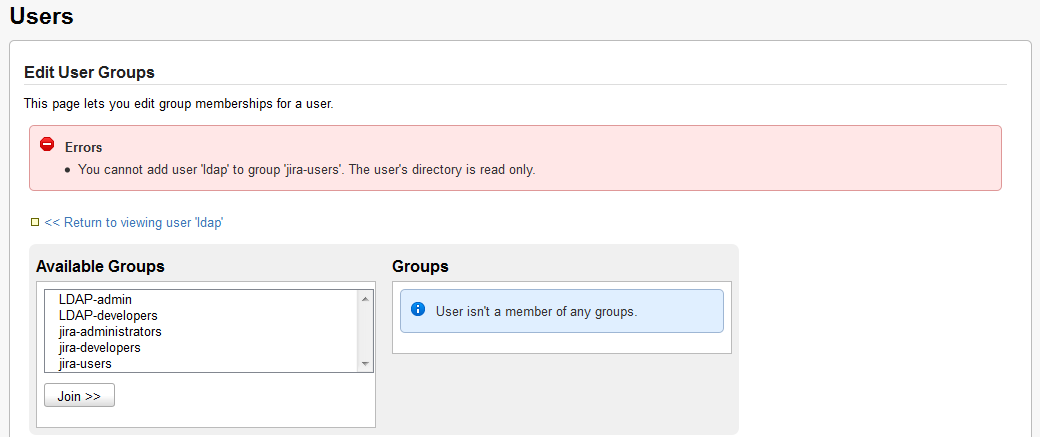The height and width of the screenshot is (437, 1040).
Task: Select jira-users in Available Groups
Action: (85, 363)
